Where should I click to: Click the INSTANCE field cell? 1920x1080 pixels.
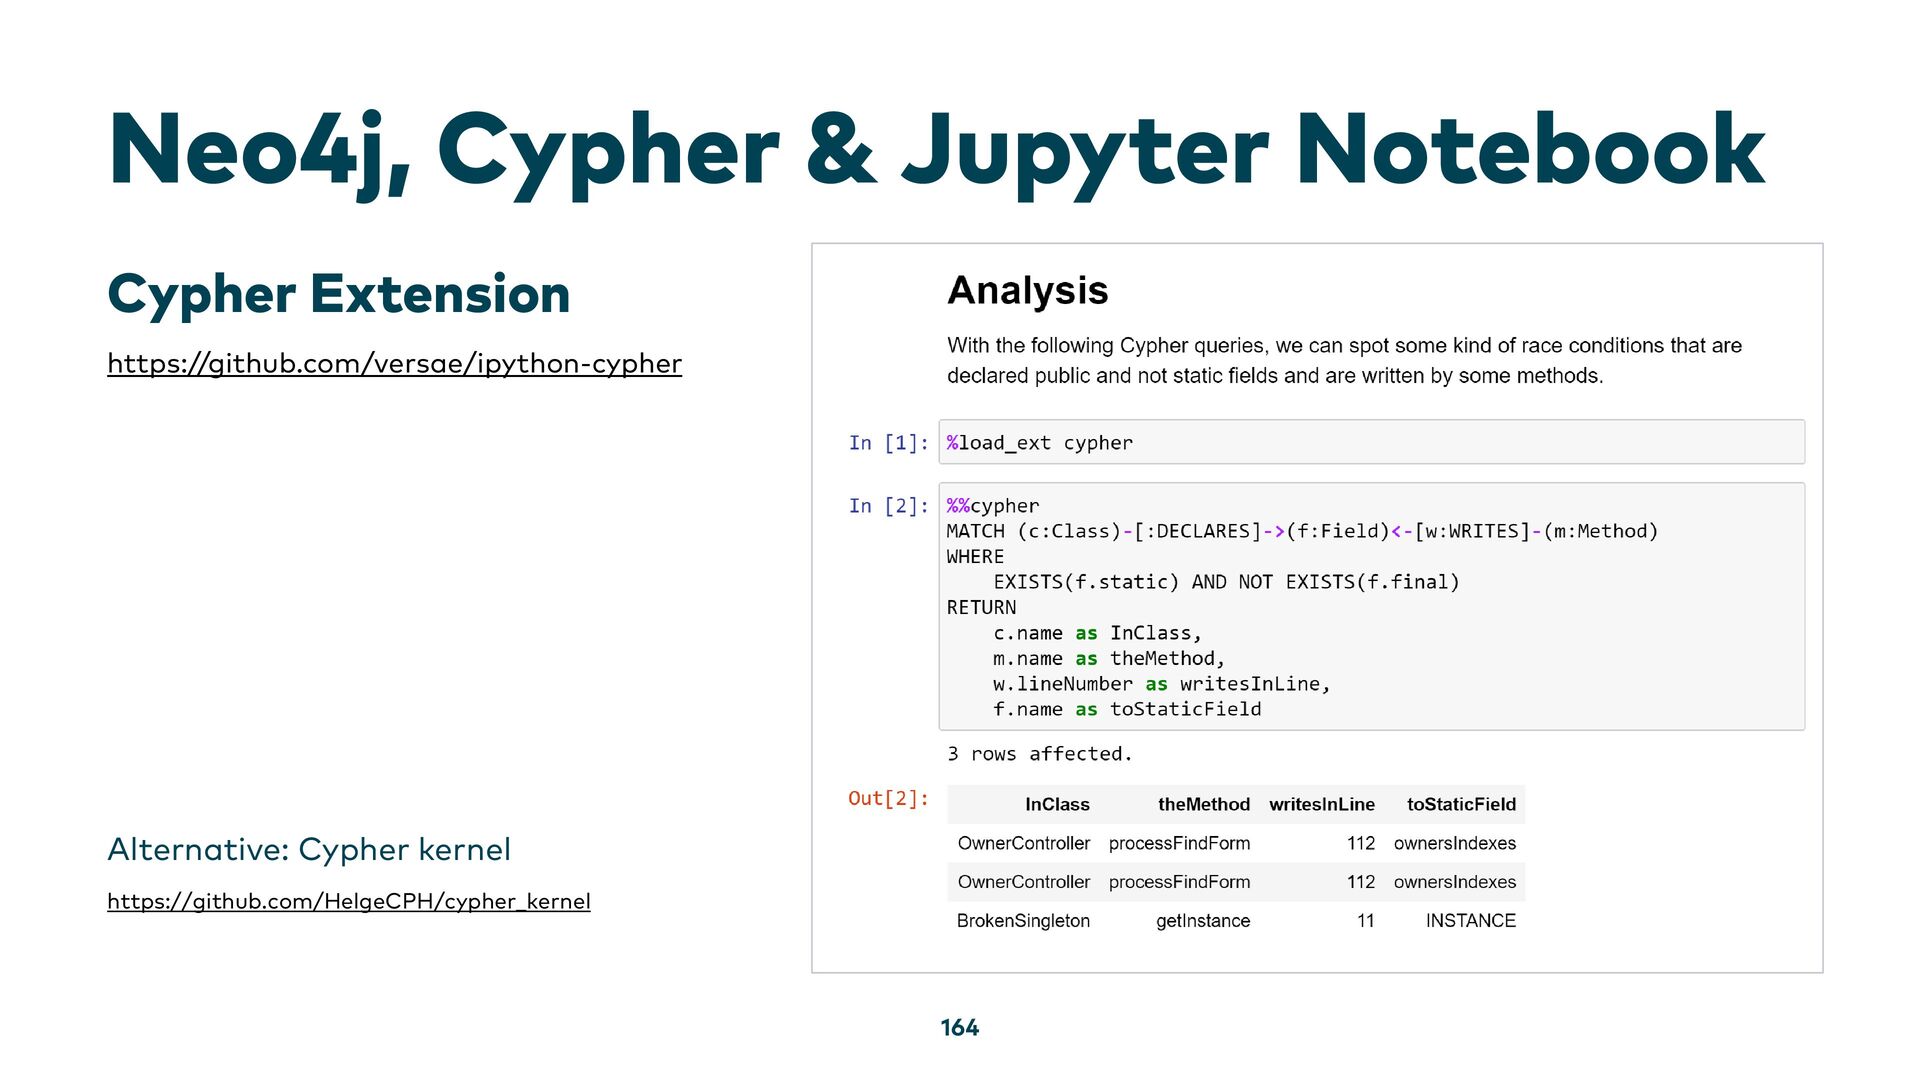click(1469, 921)
